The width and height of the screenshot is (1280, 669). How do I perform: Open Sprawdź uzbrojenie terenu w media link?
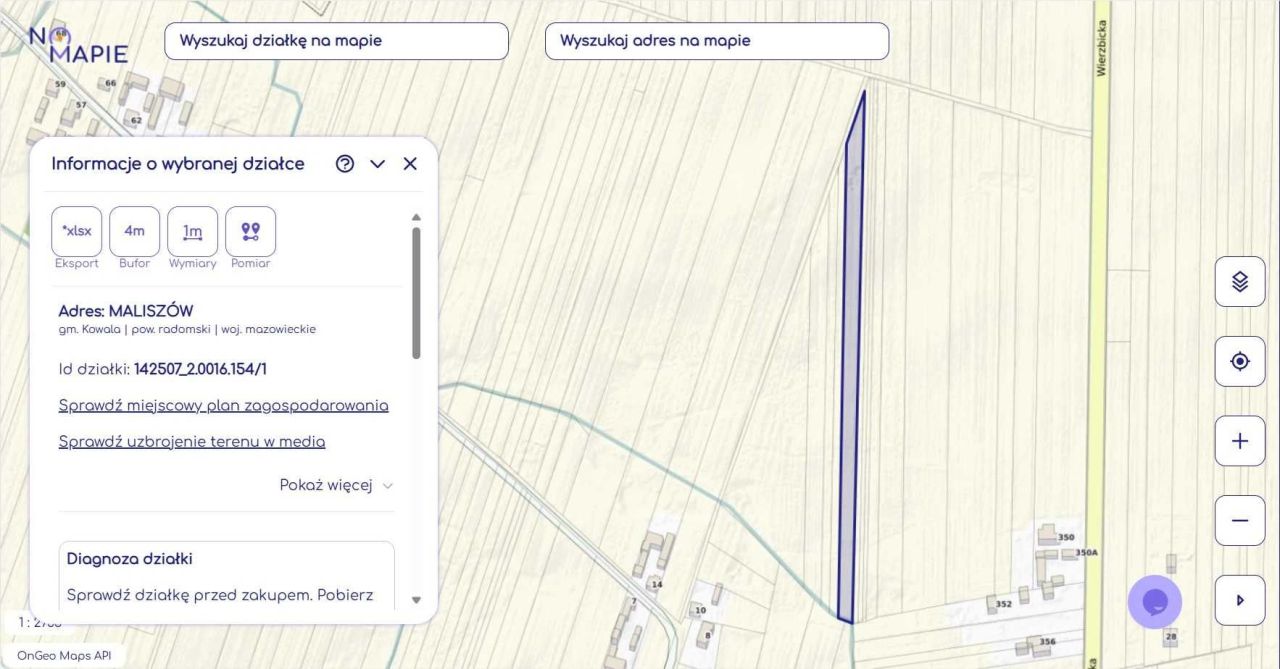pos(192,441)
